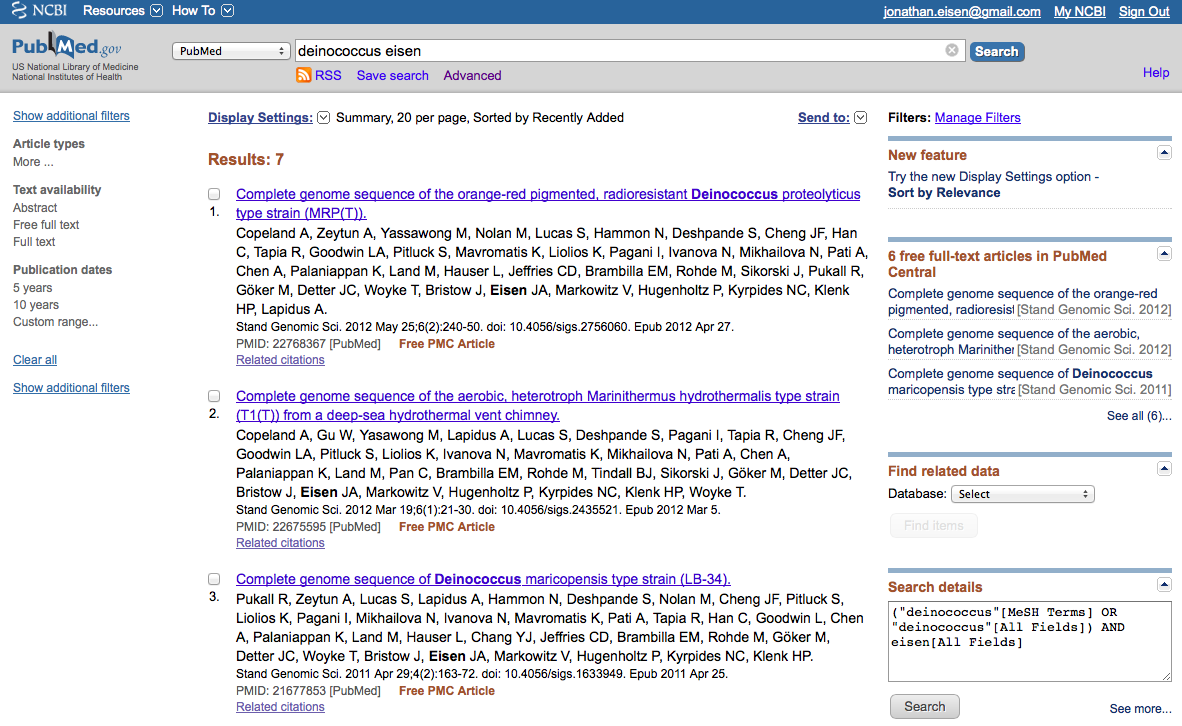Check the box for result 1
The width and height of the screenshot is (1182, 726).
pos(214,194)
